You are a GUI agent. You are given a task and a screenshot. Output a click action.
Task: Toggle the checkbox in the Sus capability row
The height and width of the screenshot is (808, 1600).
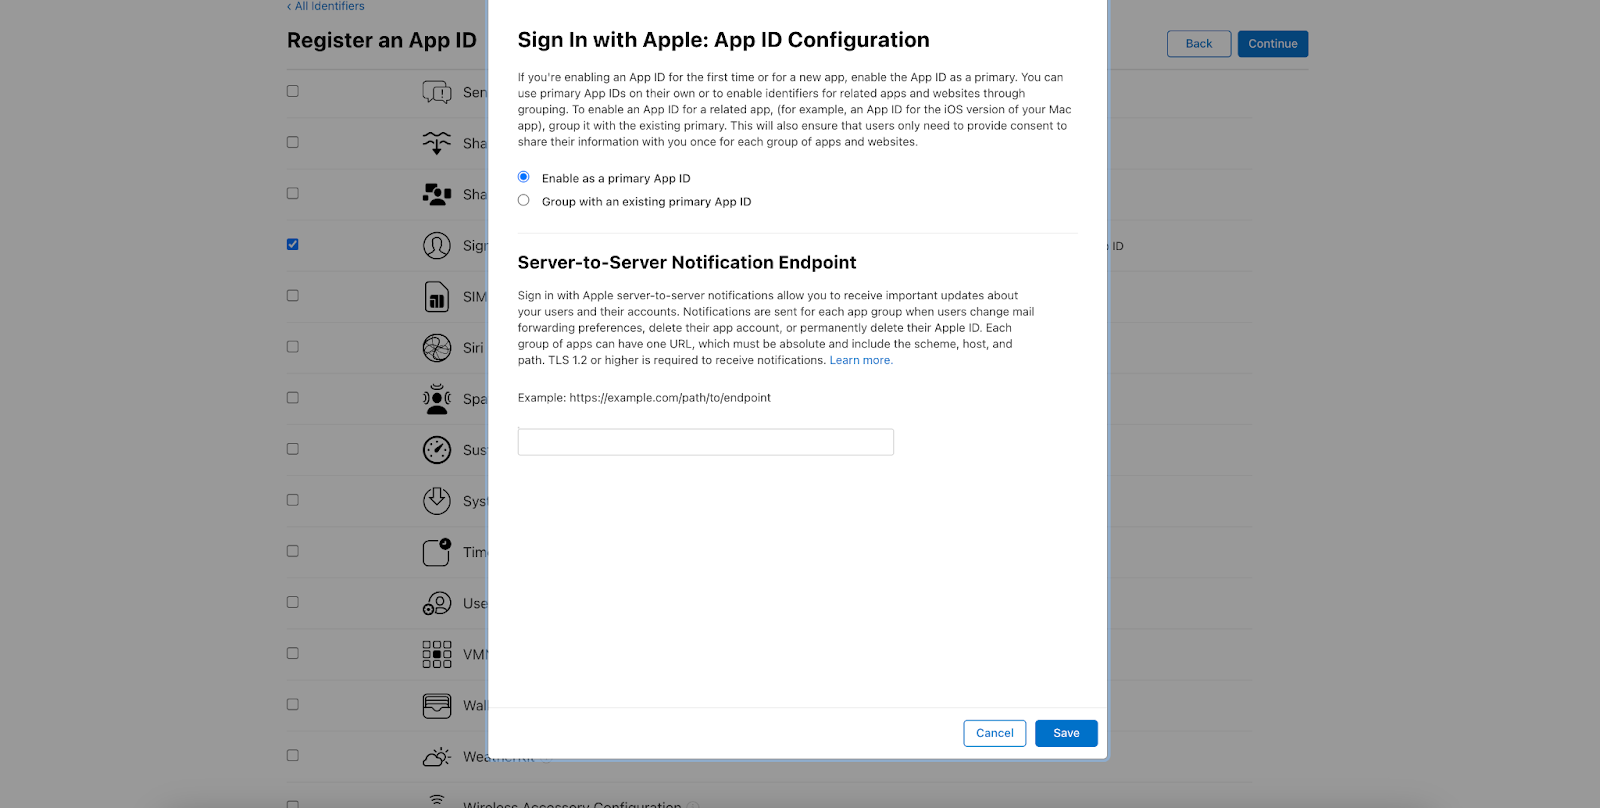(x=293, y=449)
